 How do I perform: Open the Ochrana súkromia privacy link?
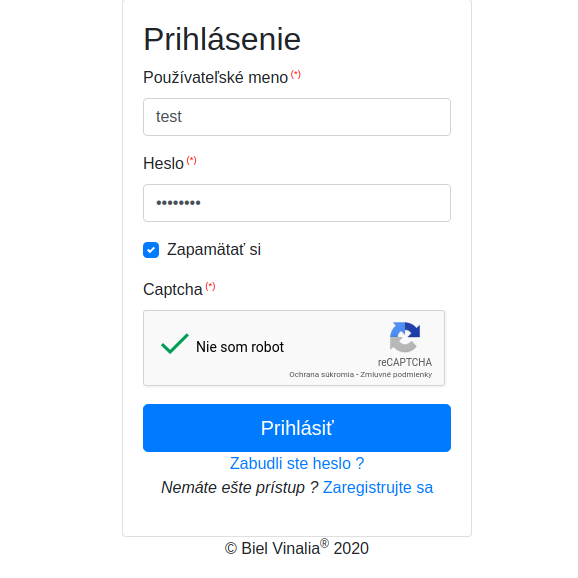point(321,375)
